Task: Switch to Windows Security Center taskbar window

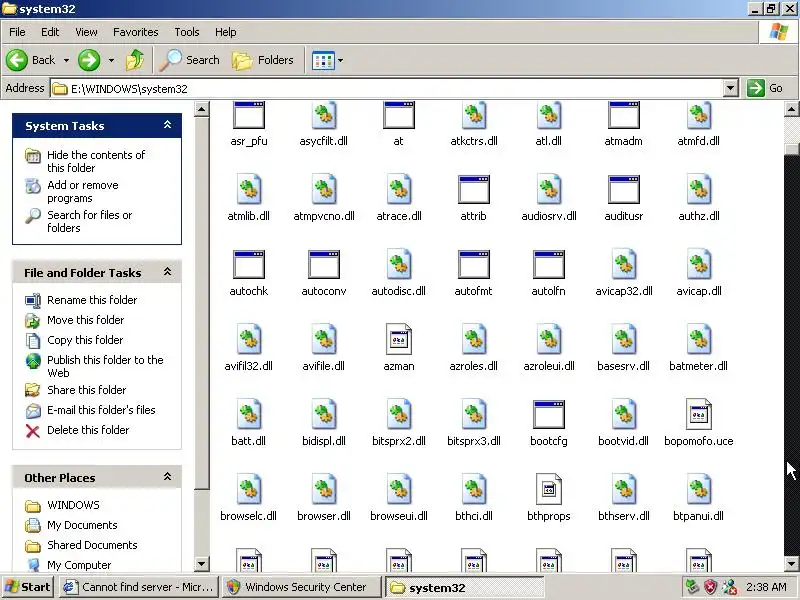Action: pos(302,587)
